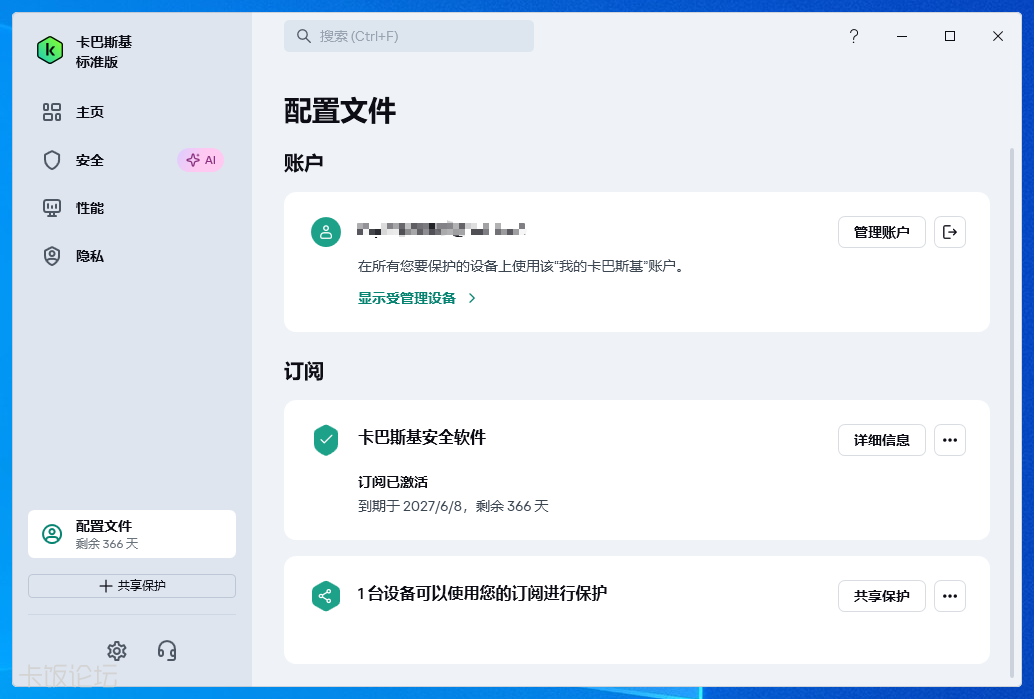The height and width of the screenshot is (699, 1034).
Task: Sign out using the logout arrow icon
Action: (950, 232)
